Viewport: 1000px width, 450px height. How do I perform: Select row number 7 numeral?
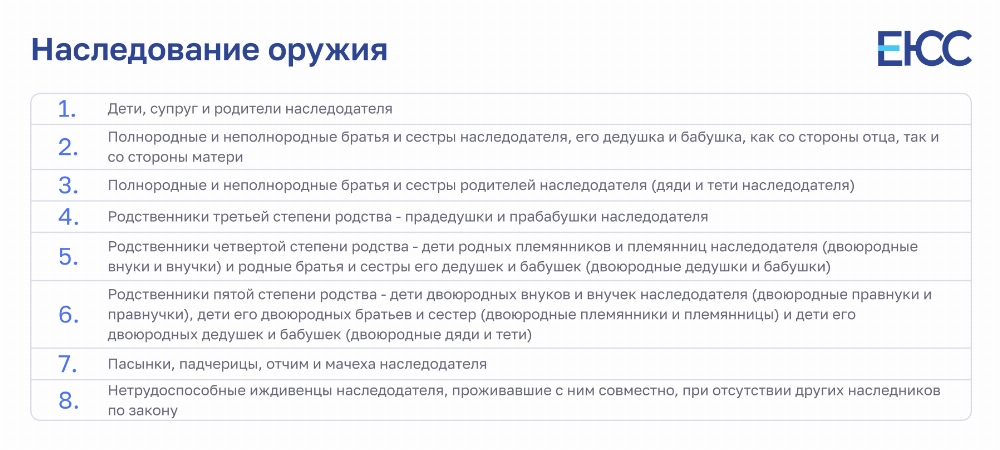click(68, 364)
